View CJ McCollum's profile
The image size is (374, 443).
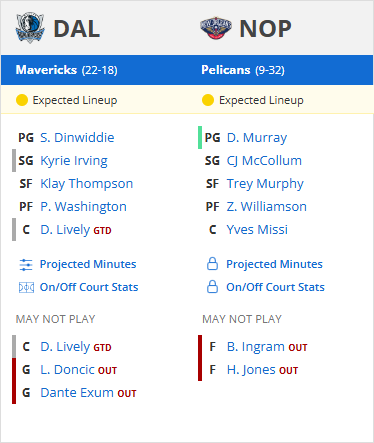[x=264, y=161]
